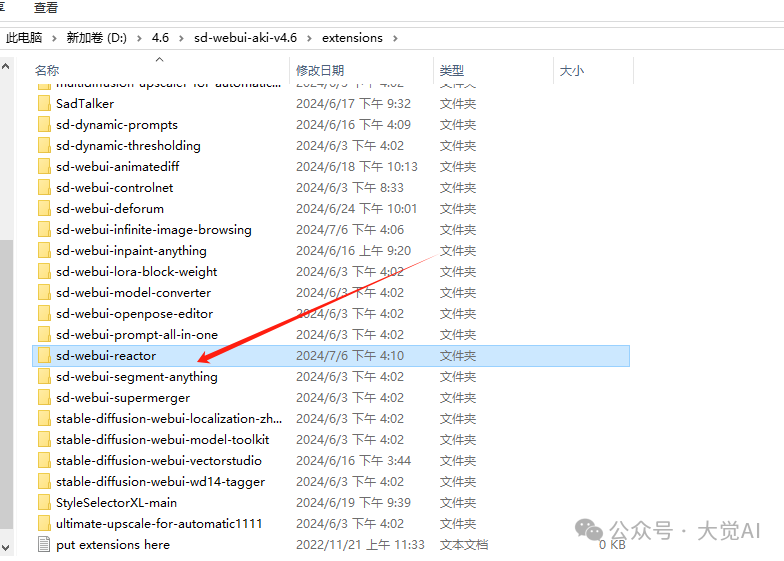Click date 2024/7/6 下午 4:10 of sd-webui-reactor
This screenshot has height=561, width=784.
tap(350, 356)
